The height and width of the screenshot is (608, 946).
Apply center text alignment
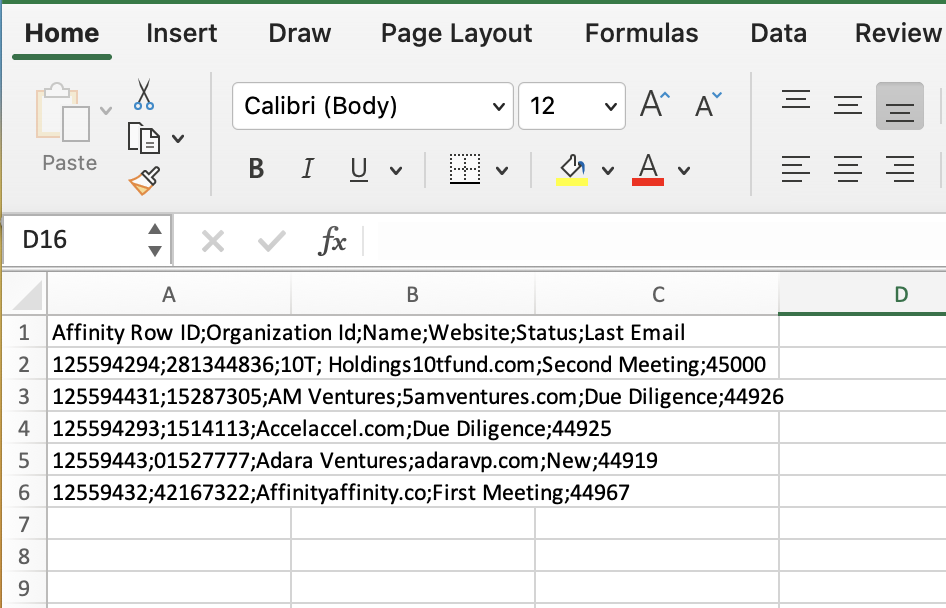848,168
